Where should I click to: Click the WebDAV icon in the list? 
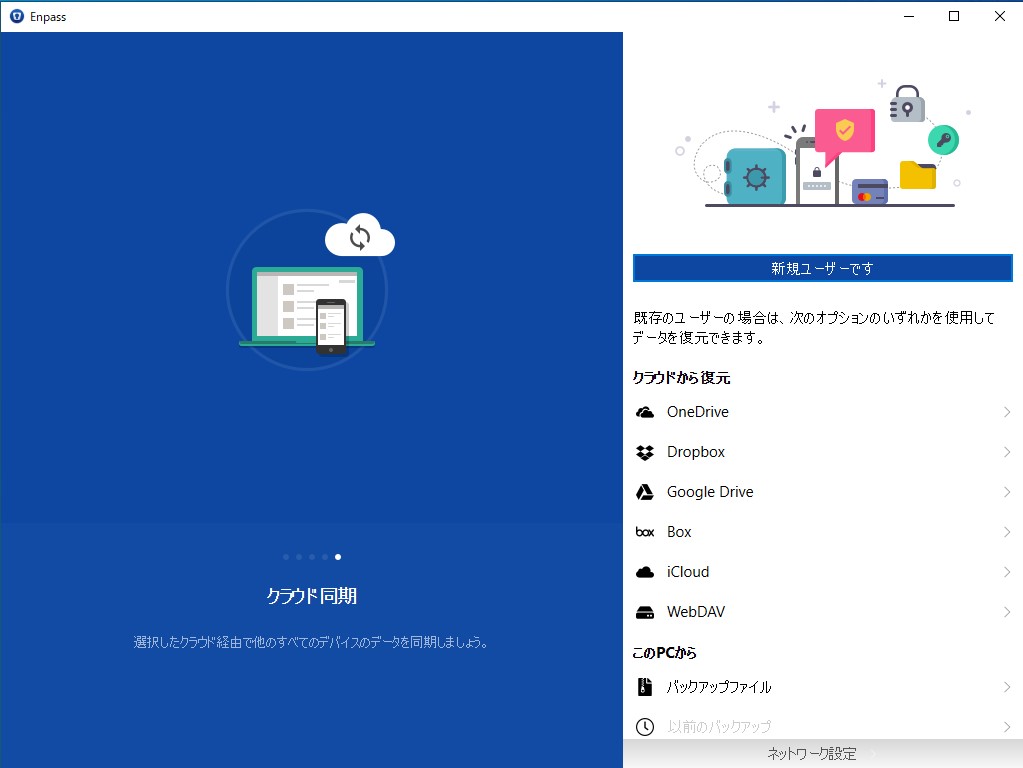(645, 611)
